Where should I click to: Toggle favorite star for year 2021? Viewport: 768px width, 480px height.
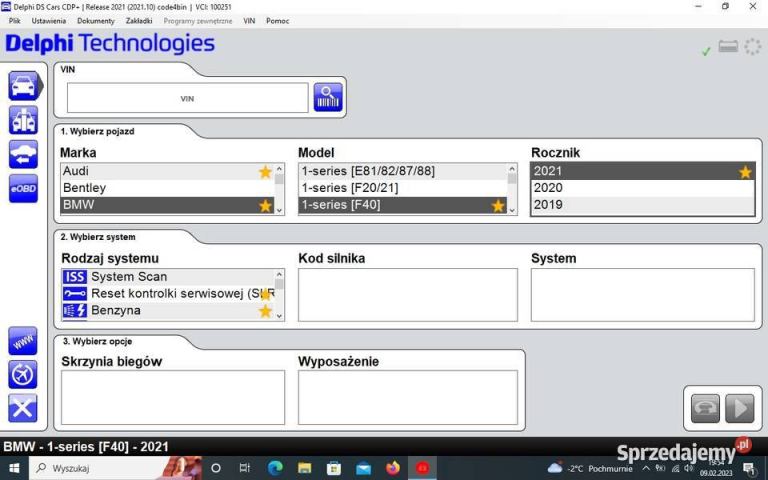coord(745,172)
